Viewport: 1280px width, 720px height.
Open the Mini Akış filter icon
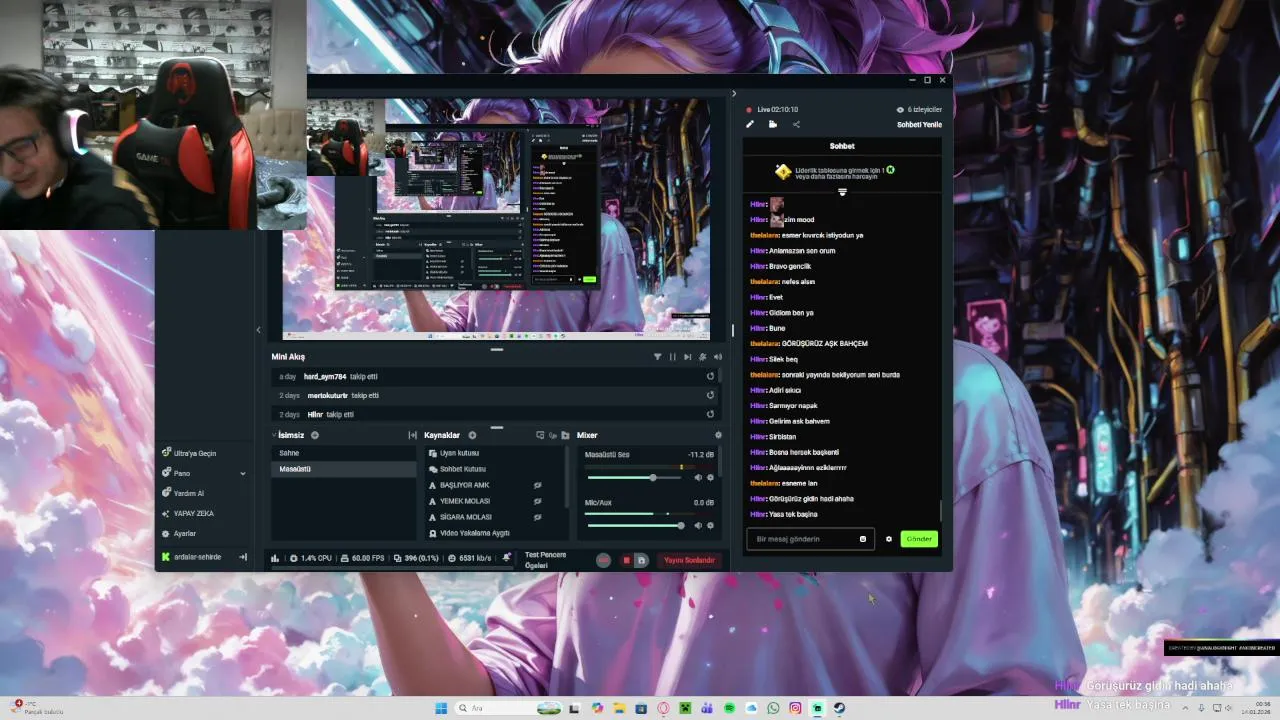pos(657,357)
